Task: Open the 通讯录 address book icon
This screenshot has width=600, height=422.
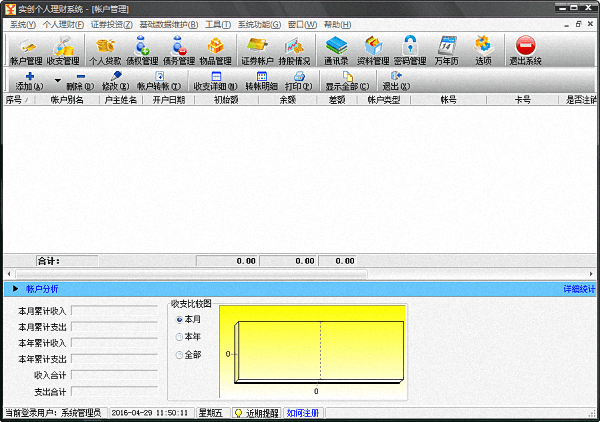Action: coord(336,50)
